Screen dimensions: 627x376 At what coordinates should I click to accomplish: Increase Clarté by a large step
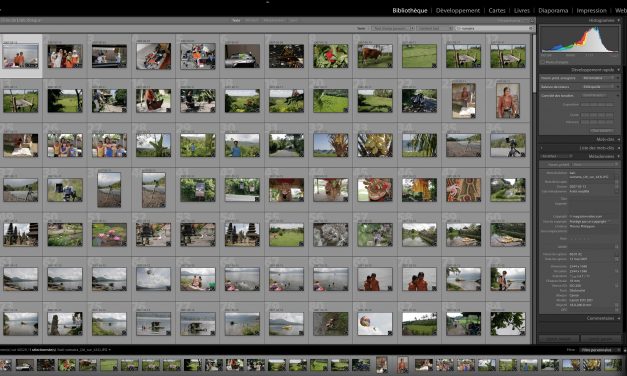[609, 115]
